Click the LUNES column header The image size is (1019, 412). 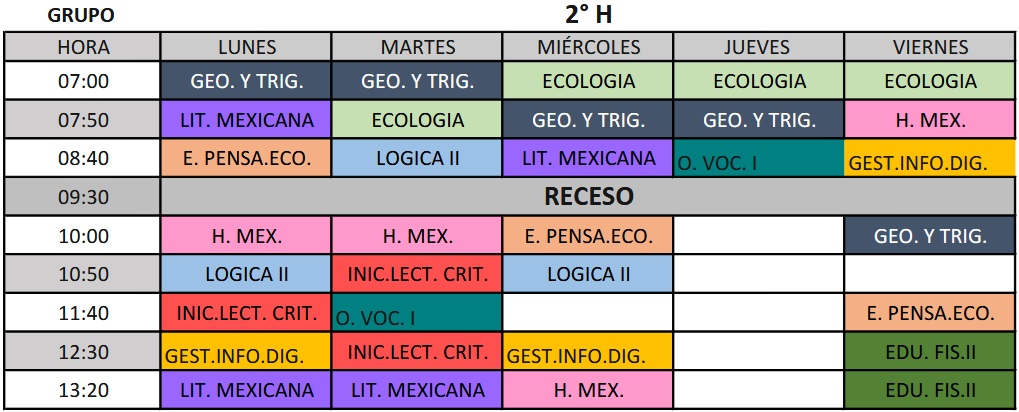click(x=246, y=47)
